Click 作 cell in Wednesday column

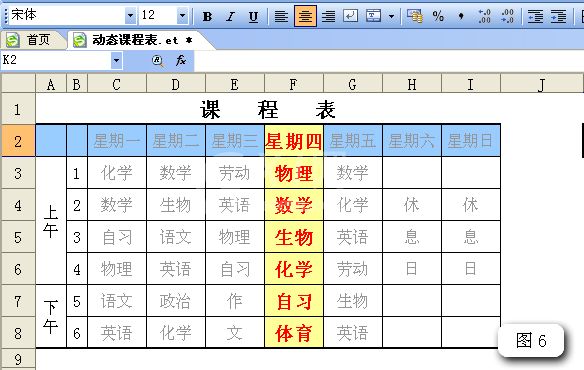235,301
